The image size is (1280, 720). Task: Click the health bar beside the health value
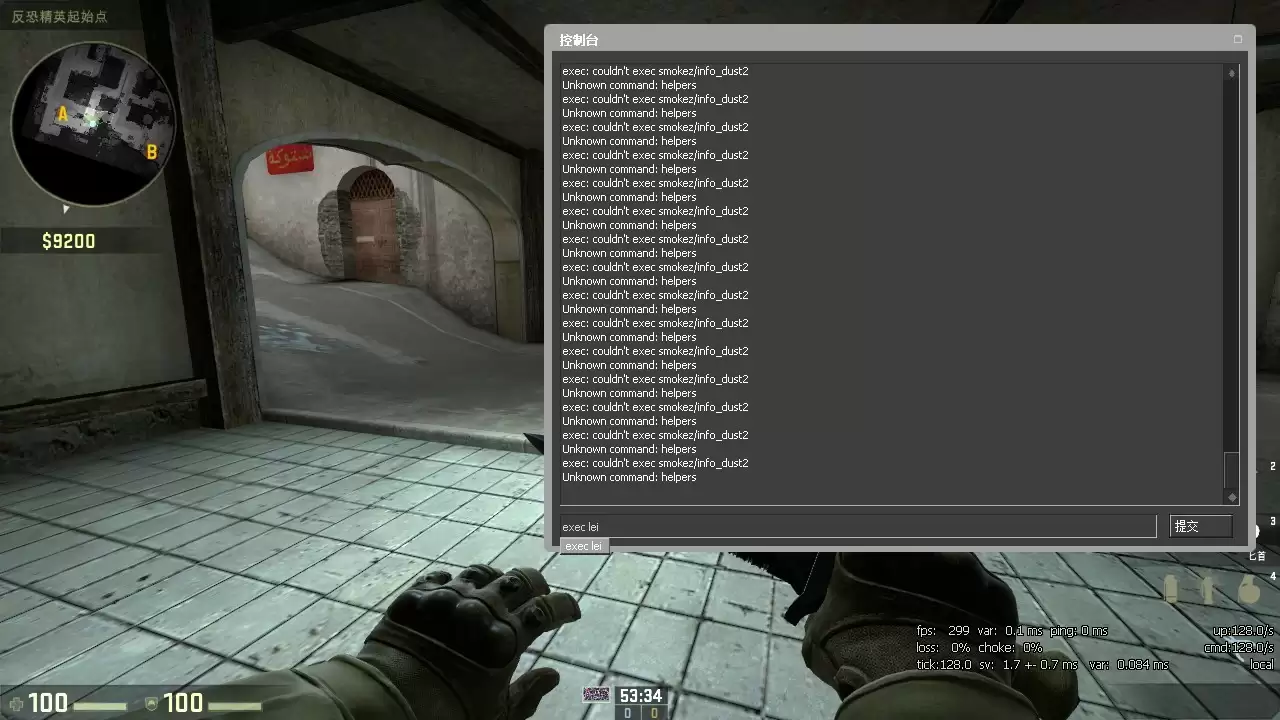tap(100, 706)
